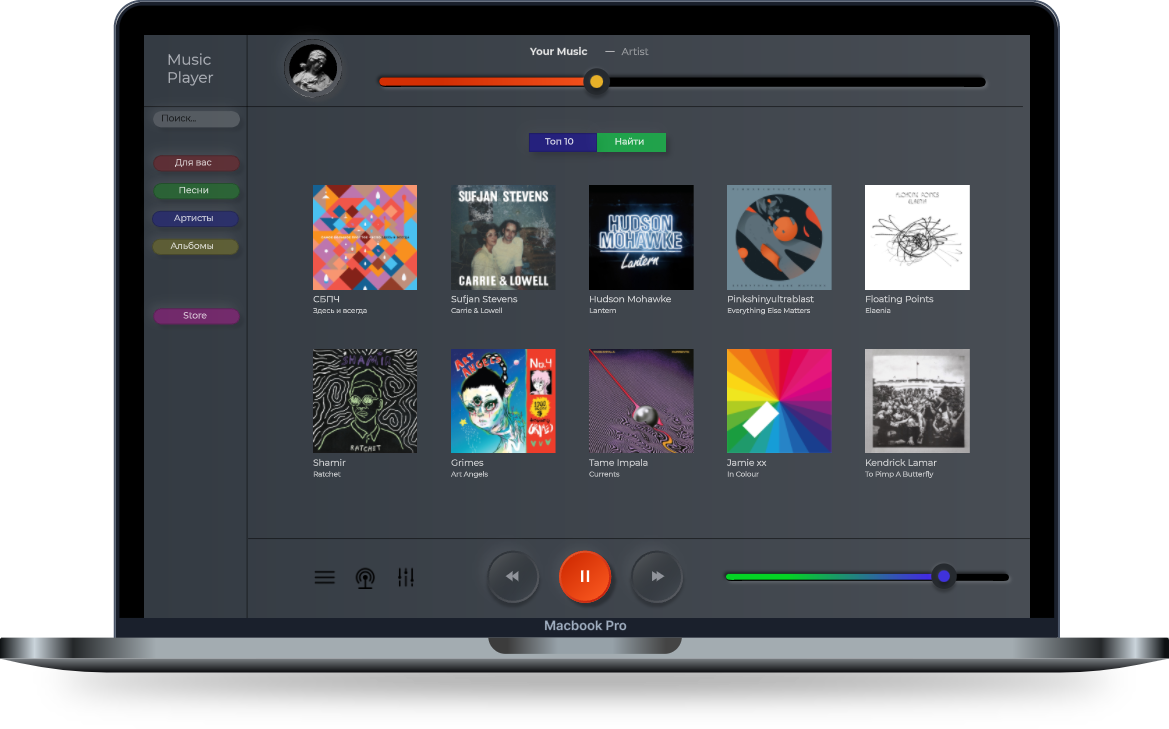Image resolution: width=1169 pixels, height=729 pixels.
Task: Click the 'Kendrick Lamar' artist name
Action: point(901,463)
